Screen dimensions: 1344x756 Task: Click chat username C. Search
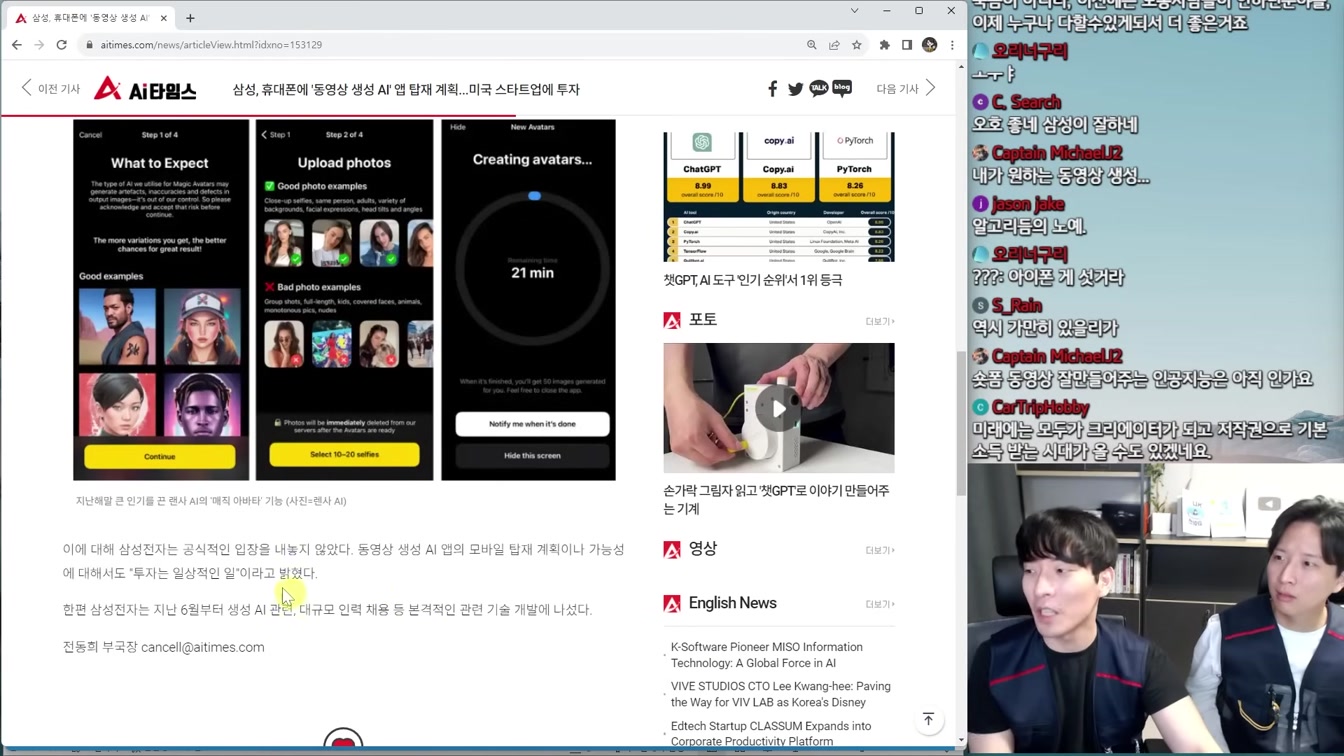pyautogui.click(x=1026, y=102)
